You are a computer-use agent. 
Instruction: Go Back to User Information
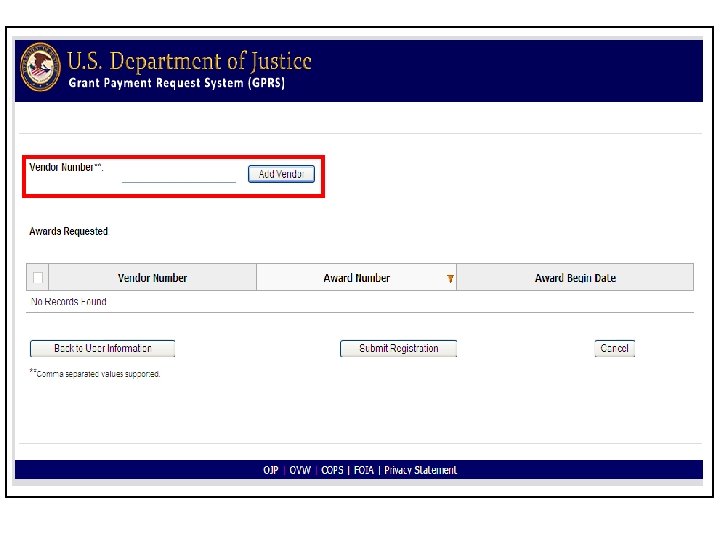point(102,348)
